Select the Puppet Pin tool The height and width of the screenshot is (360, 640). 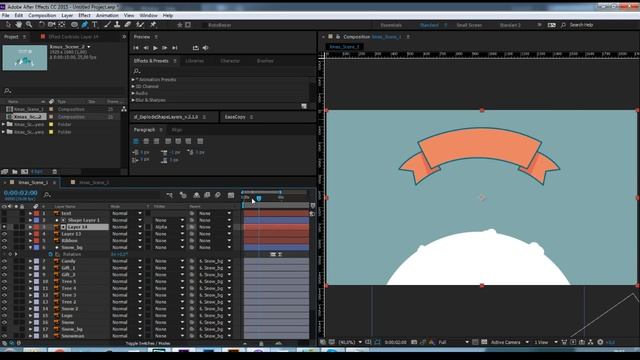click(153, 25)
